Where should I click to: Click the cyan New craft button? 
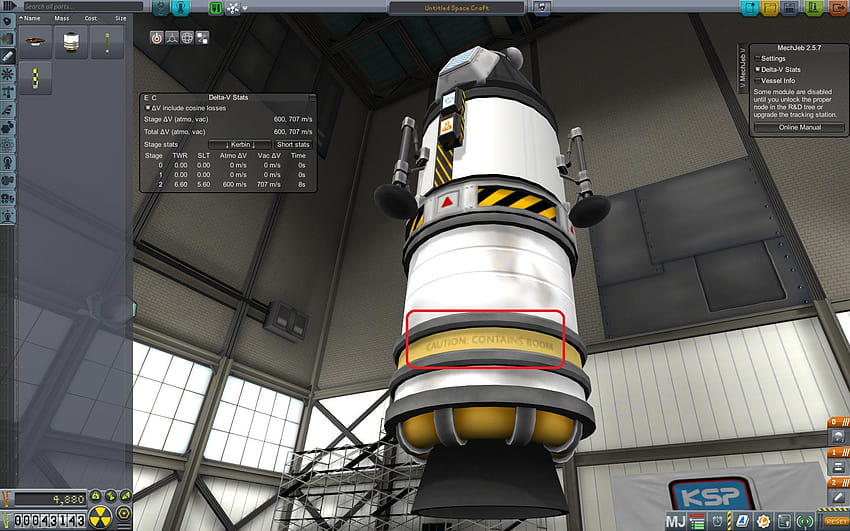(750, 8)
